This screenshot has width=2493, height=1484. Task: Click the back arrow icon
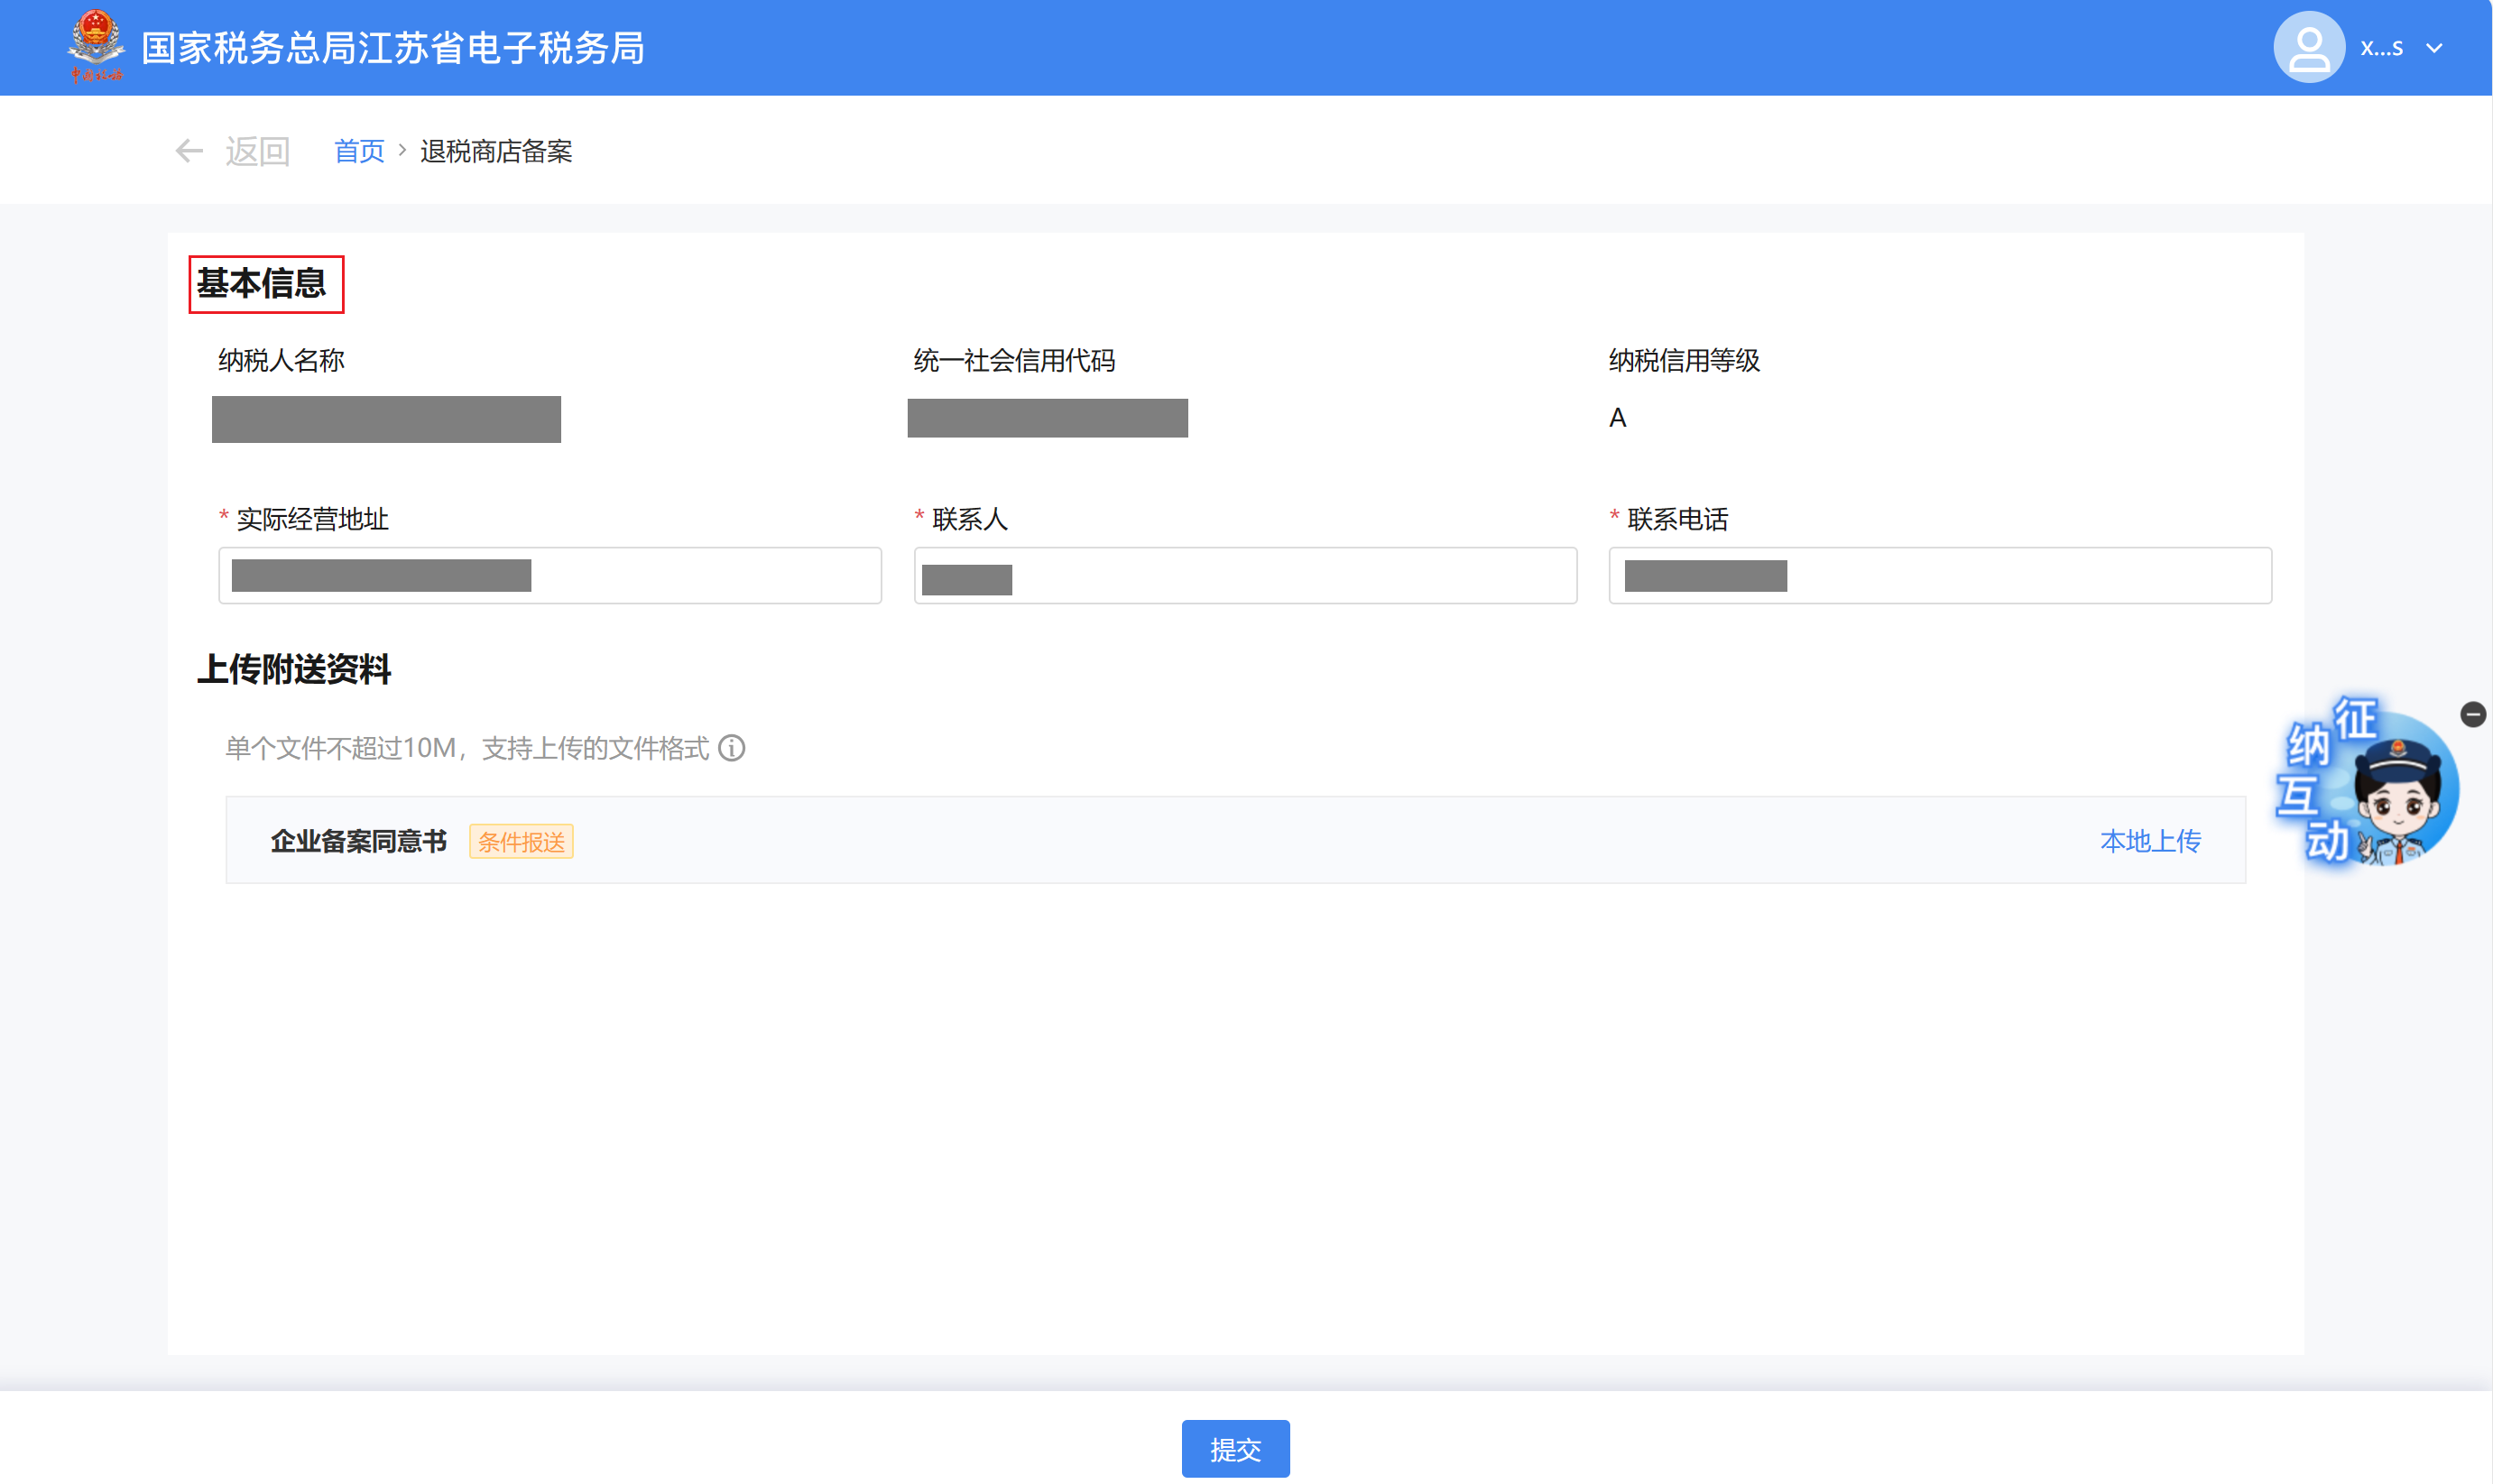coord(188,151)
